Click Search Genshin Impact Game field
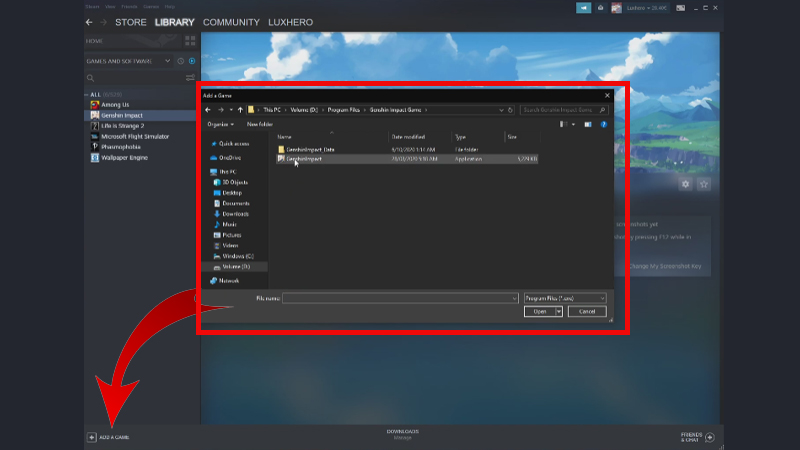The image size is (800, 450). coord(564,110)
